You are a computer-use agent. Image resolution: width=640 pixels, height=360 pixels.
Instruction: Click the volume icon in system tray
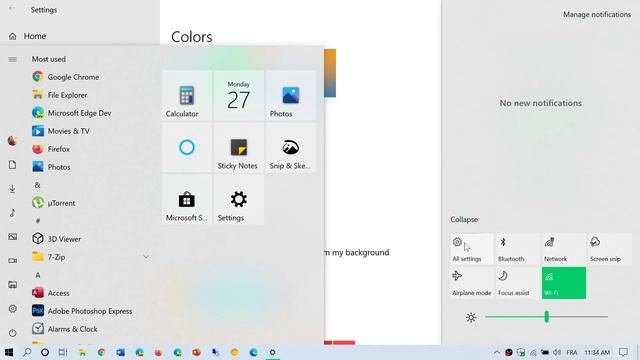[557, 352]
